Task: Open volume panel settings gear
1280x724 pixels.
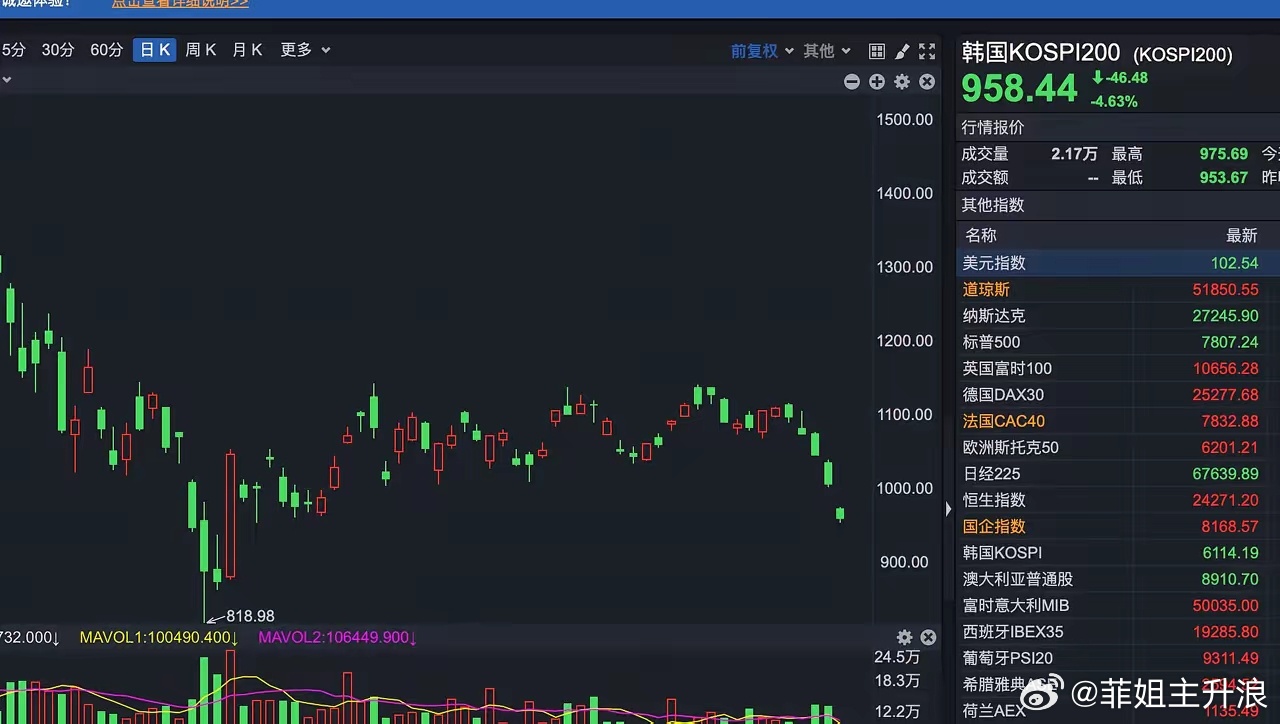Action: pos(904,637)
